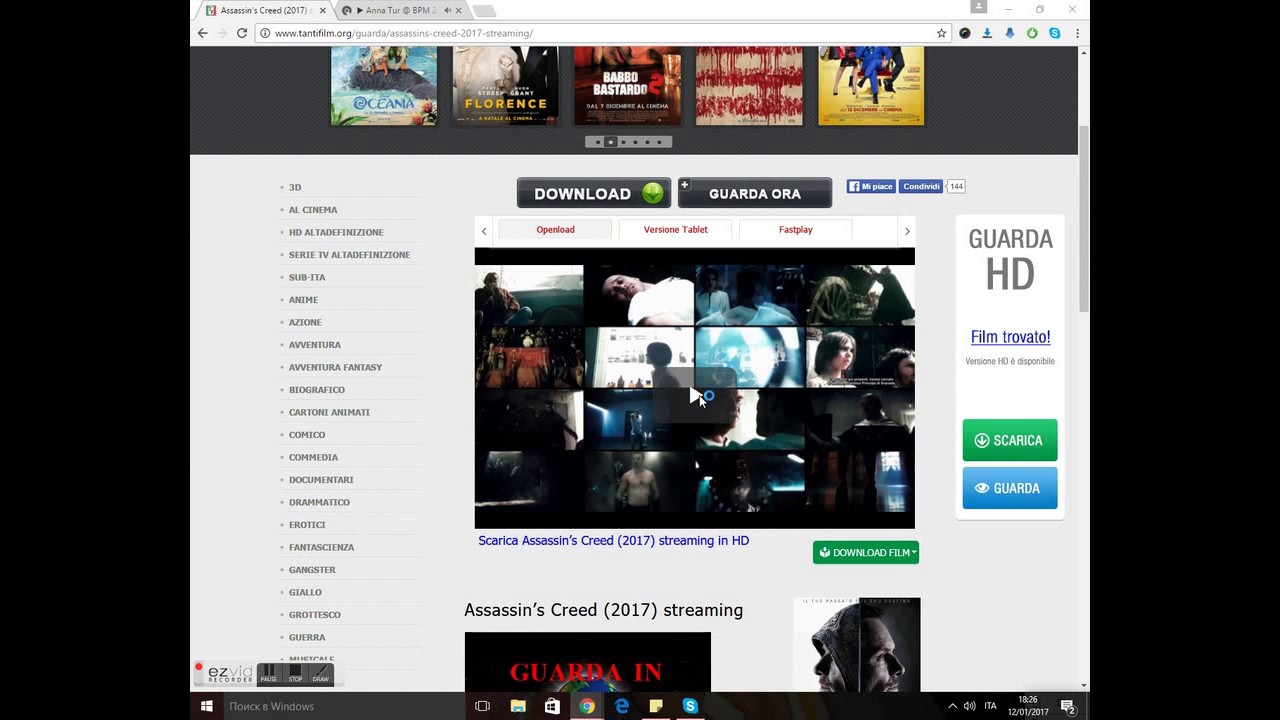
Task: Open the Oceania movie poster
Action: [x=384, y=85]
